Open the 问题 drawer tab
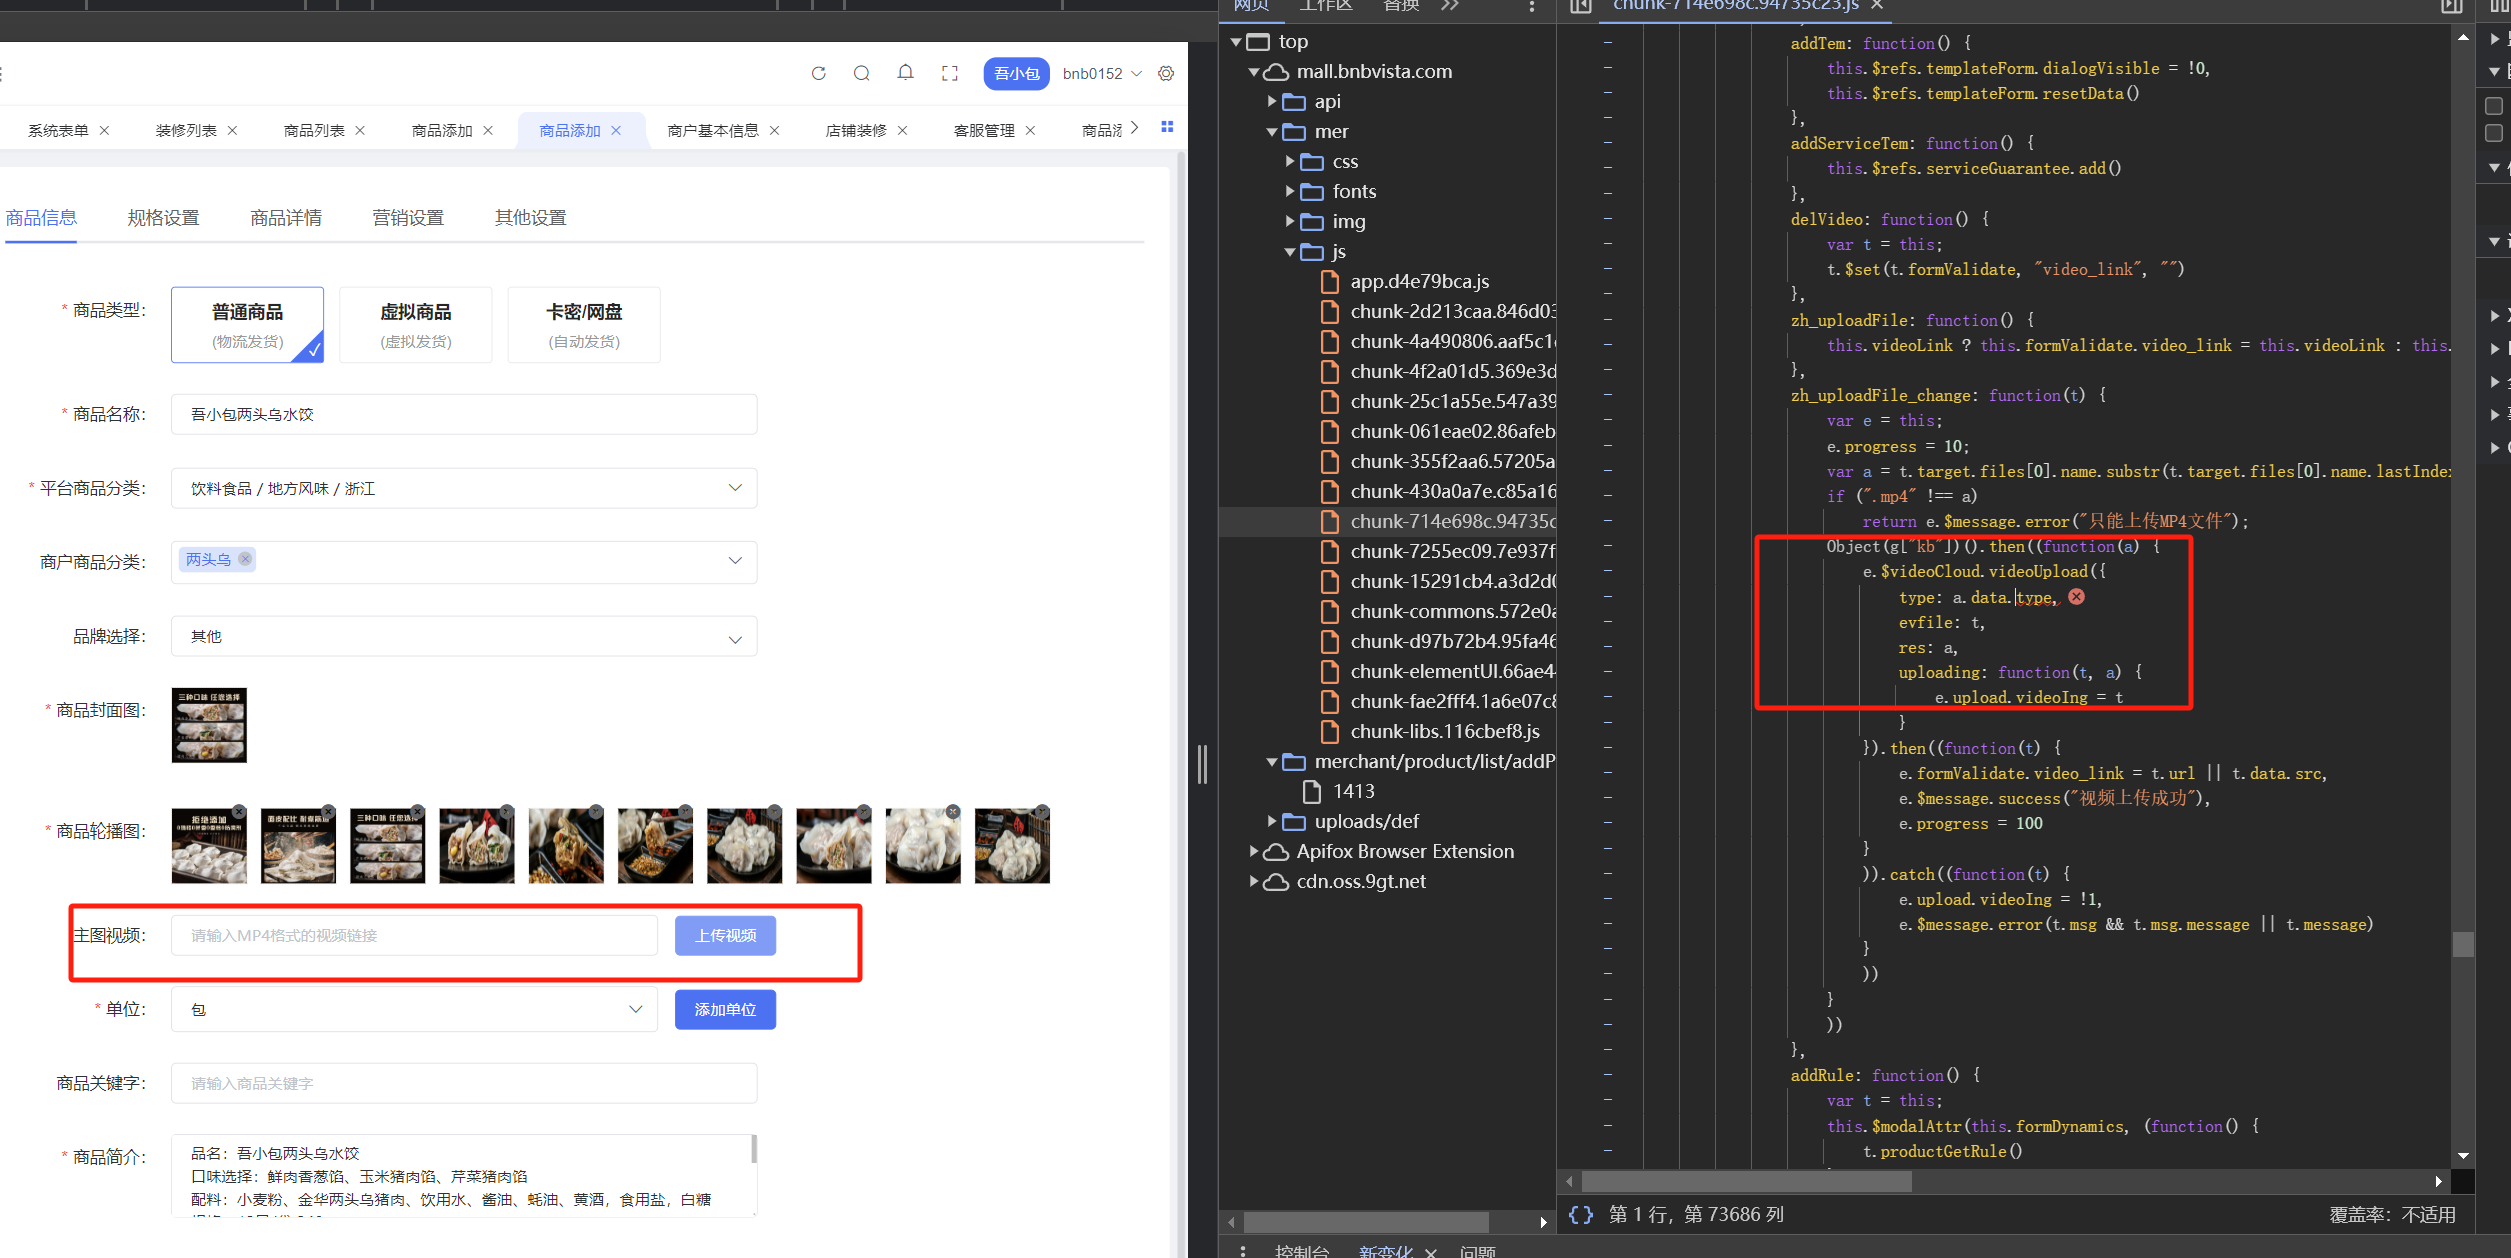Viewport: 2511px width, 1258px height. (x=1477, y=1251)
